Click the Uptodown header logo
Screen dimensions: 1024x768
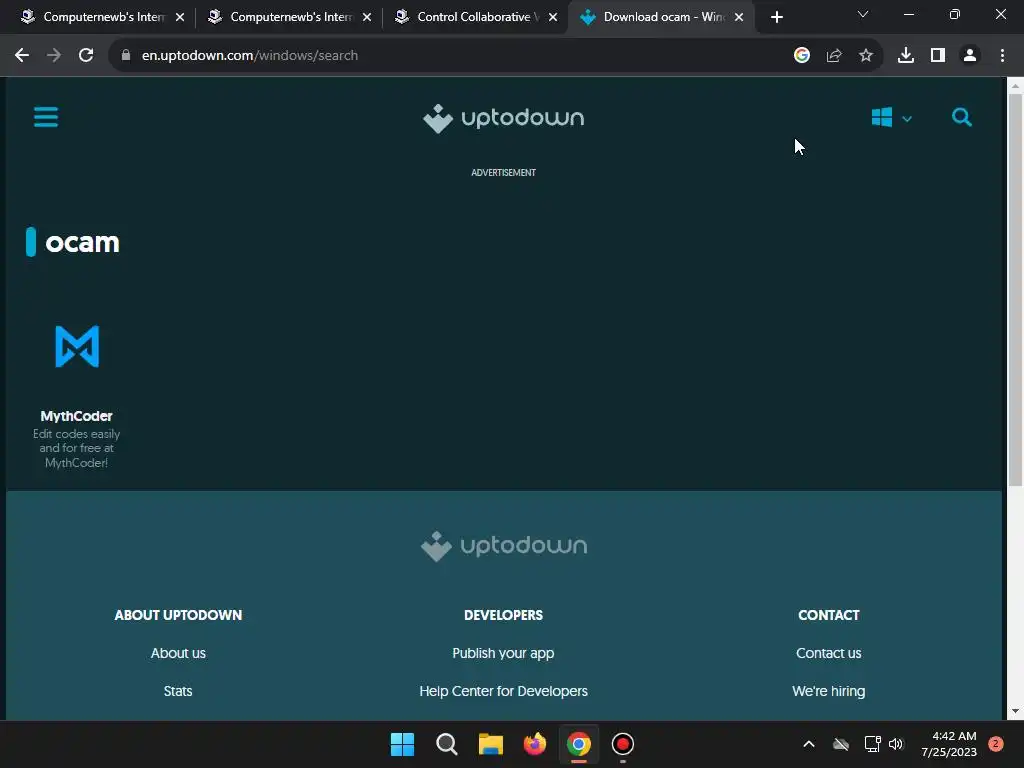click(504, 118)
